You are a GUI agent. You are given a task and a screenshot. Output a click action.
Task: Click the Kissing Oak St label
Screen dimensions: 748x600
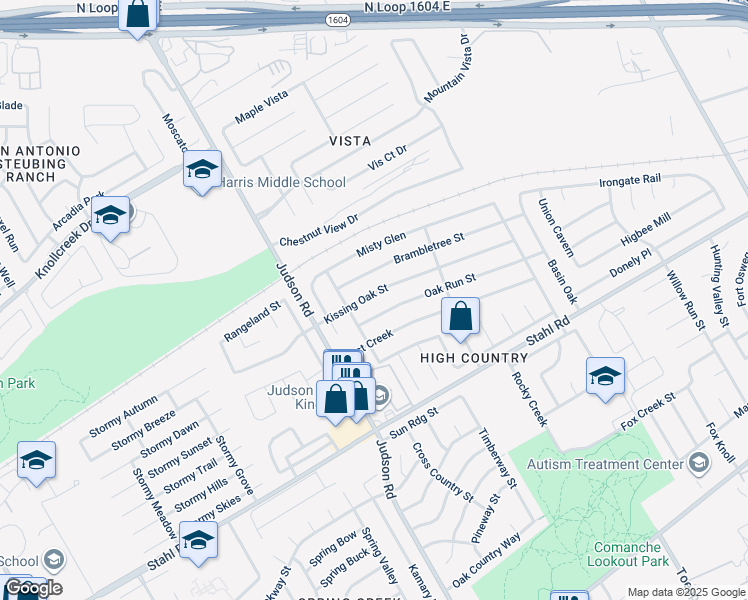click(x=356, y=304)
